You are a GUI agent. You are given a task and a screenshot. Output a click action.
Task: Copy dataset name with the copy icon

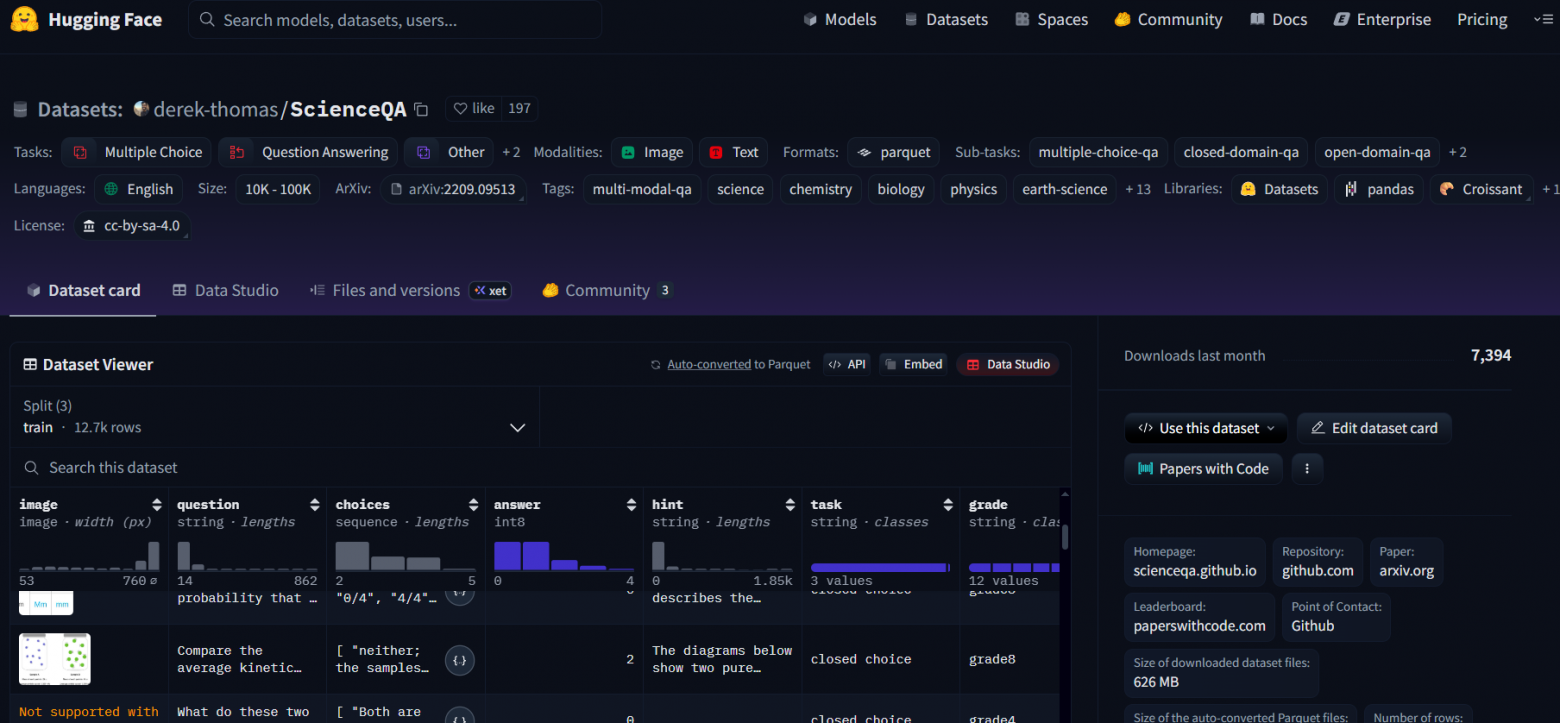click(421, 109)
